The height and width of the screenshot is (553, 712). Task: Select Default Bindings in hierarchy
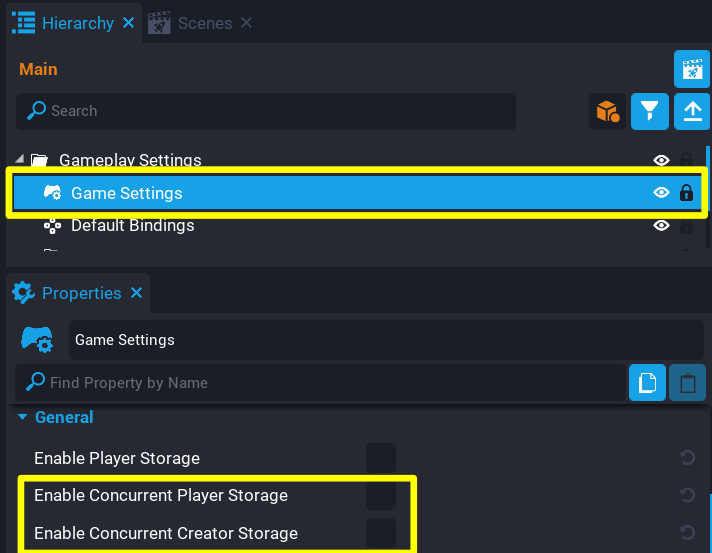[x=132, y=226]
